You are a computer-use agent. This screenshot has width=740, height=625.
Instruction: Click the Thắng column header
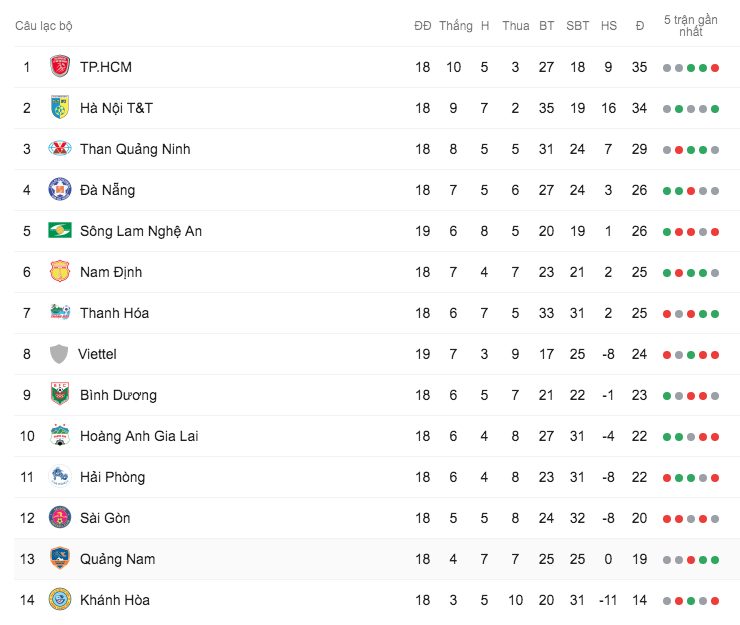(x=455, y=26)
